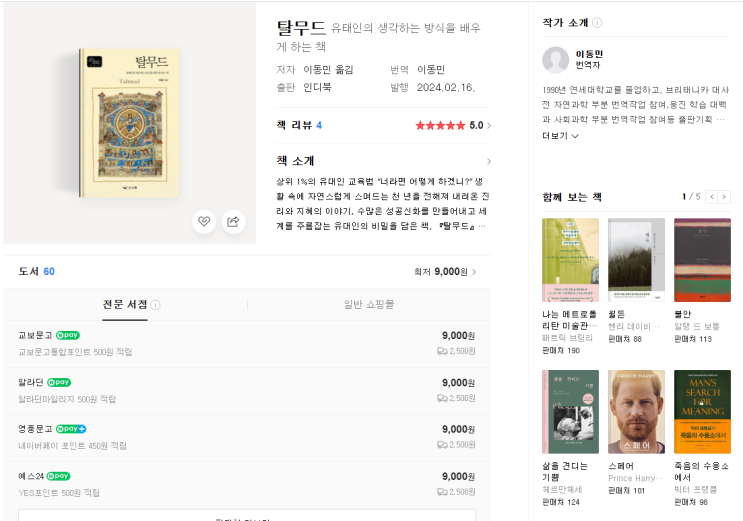Open 월든 book thumbnail

point(636,260)
